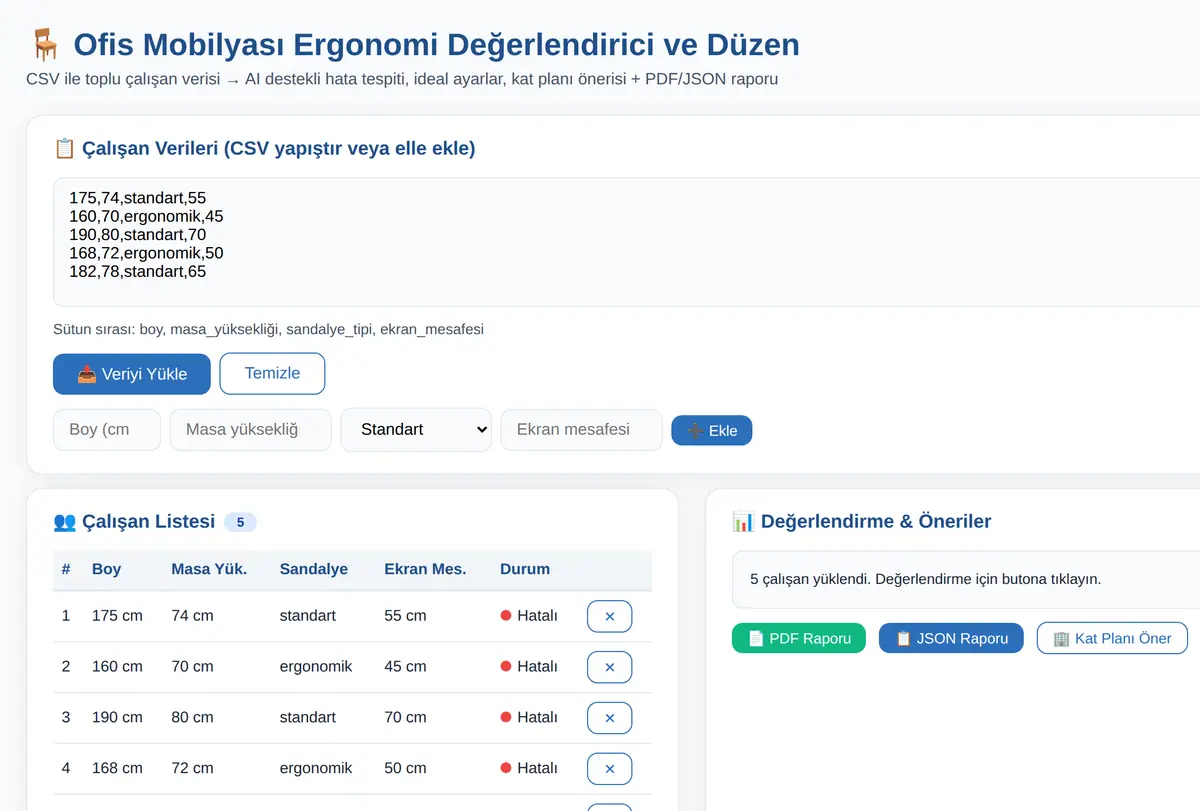Image resolution: width=1200 pixels, height=811 pixels.
Task: Click the Temizle button
Action: click(272, 373)
